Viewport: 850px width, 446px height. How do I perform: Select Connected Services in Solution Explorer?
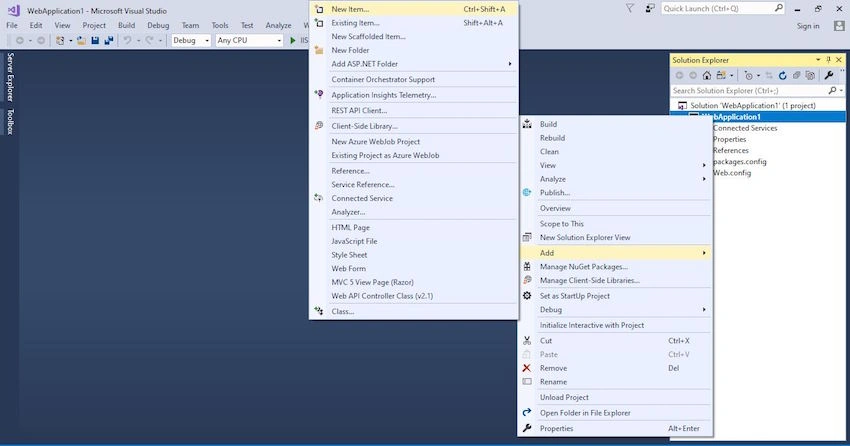[745, 128]
